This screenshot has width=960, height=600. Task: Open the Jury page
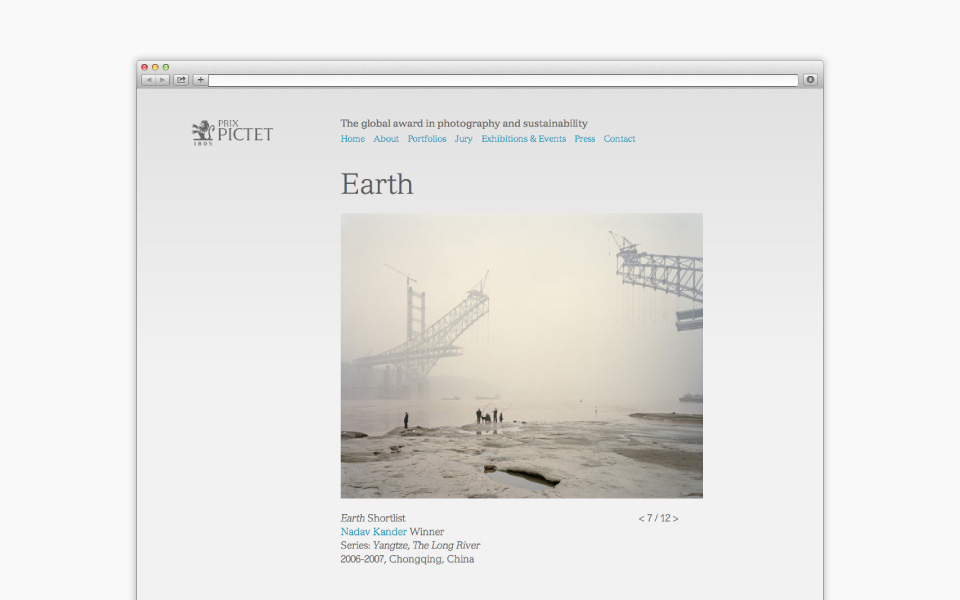[463, 139]
